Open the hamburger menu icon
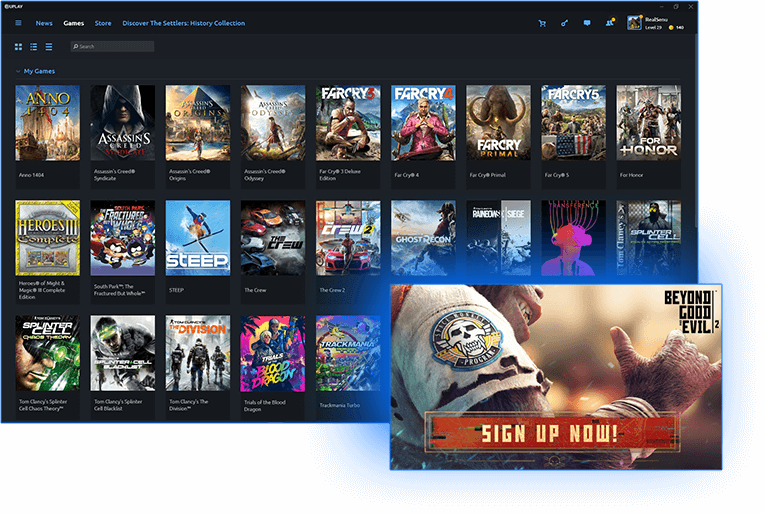The width and height of the screenshot is (765, 513). 19,23
